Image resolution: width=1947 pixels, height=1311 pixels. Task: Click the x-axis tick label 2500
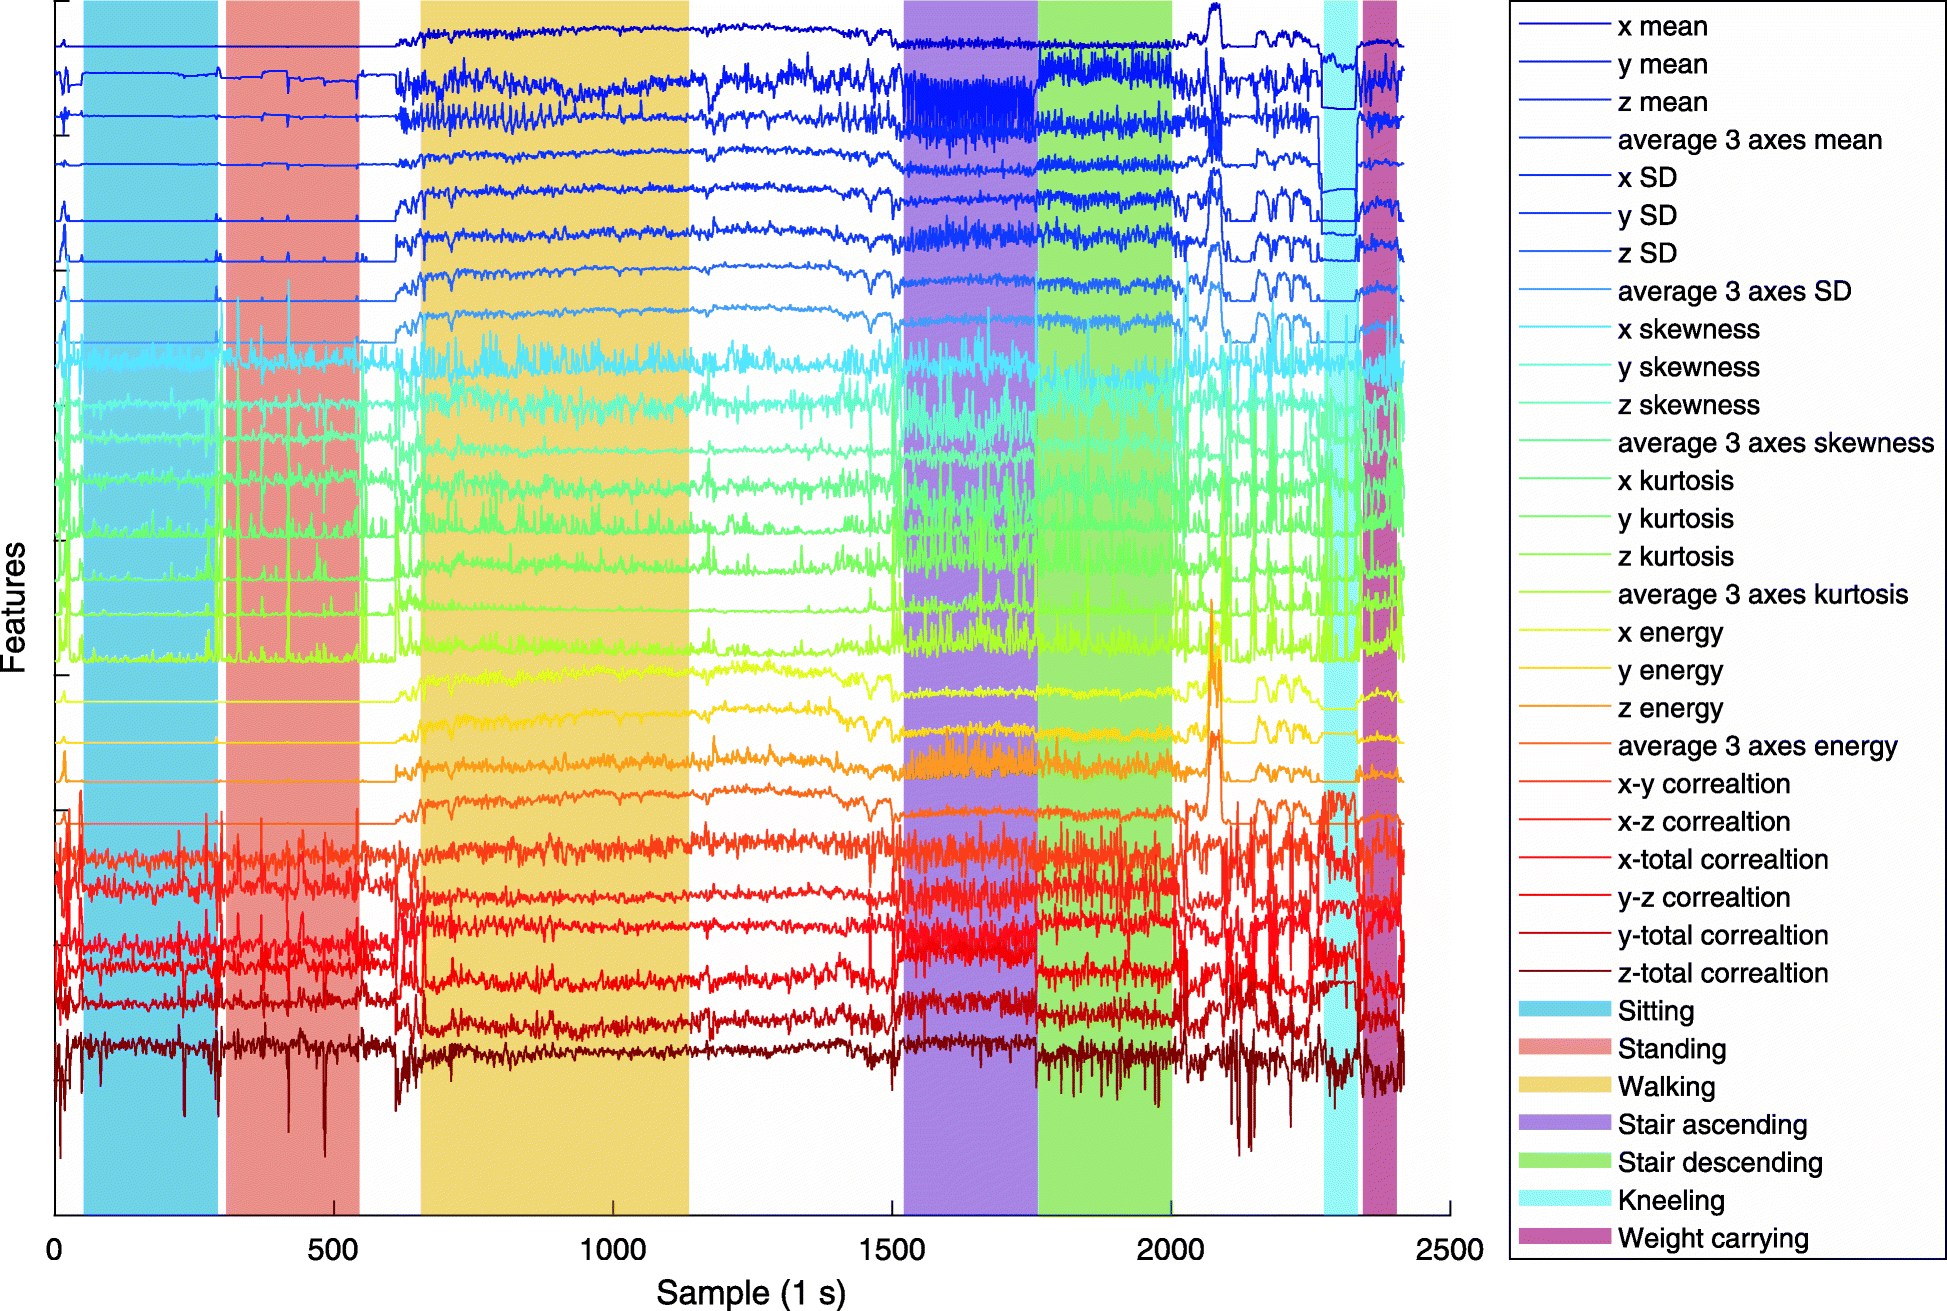(x=1449, y=1249)
